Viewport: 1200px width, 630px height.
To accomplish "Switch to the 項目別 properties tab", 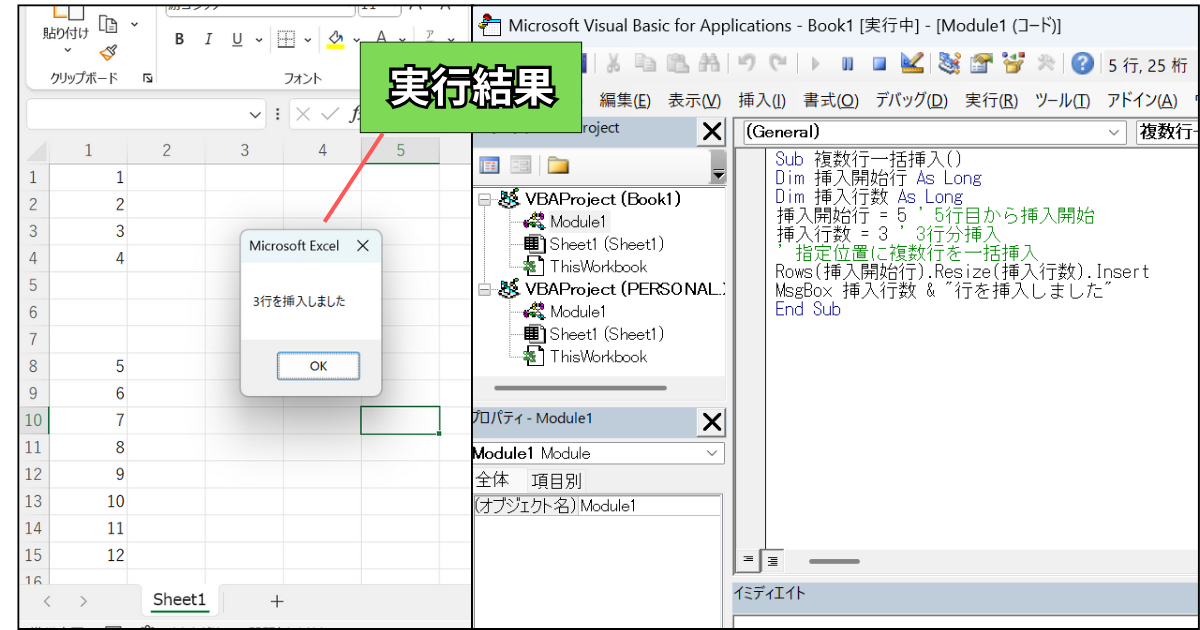I will click(556, 480).
